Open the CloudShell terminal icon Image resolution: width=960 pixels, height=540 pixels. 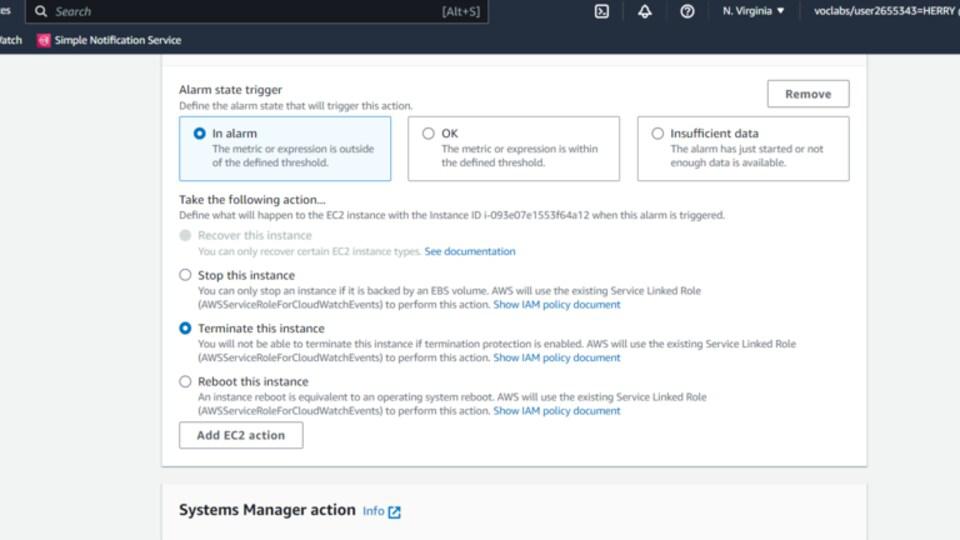601,11
